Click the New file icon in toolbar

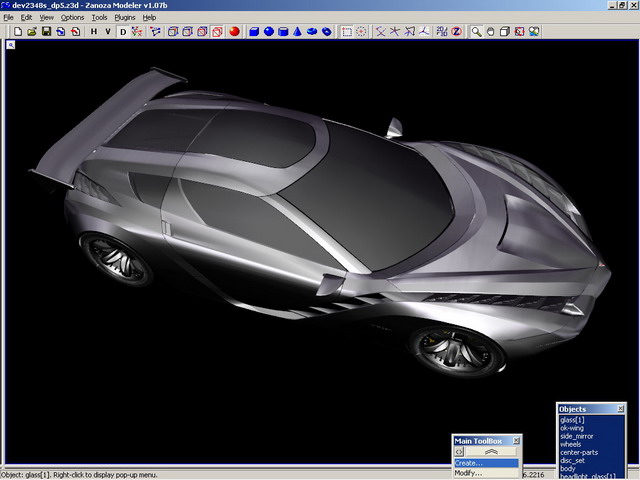point(18,31)
